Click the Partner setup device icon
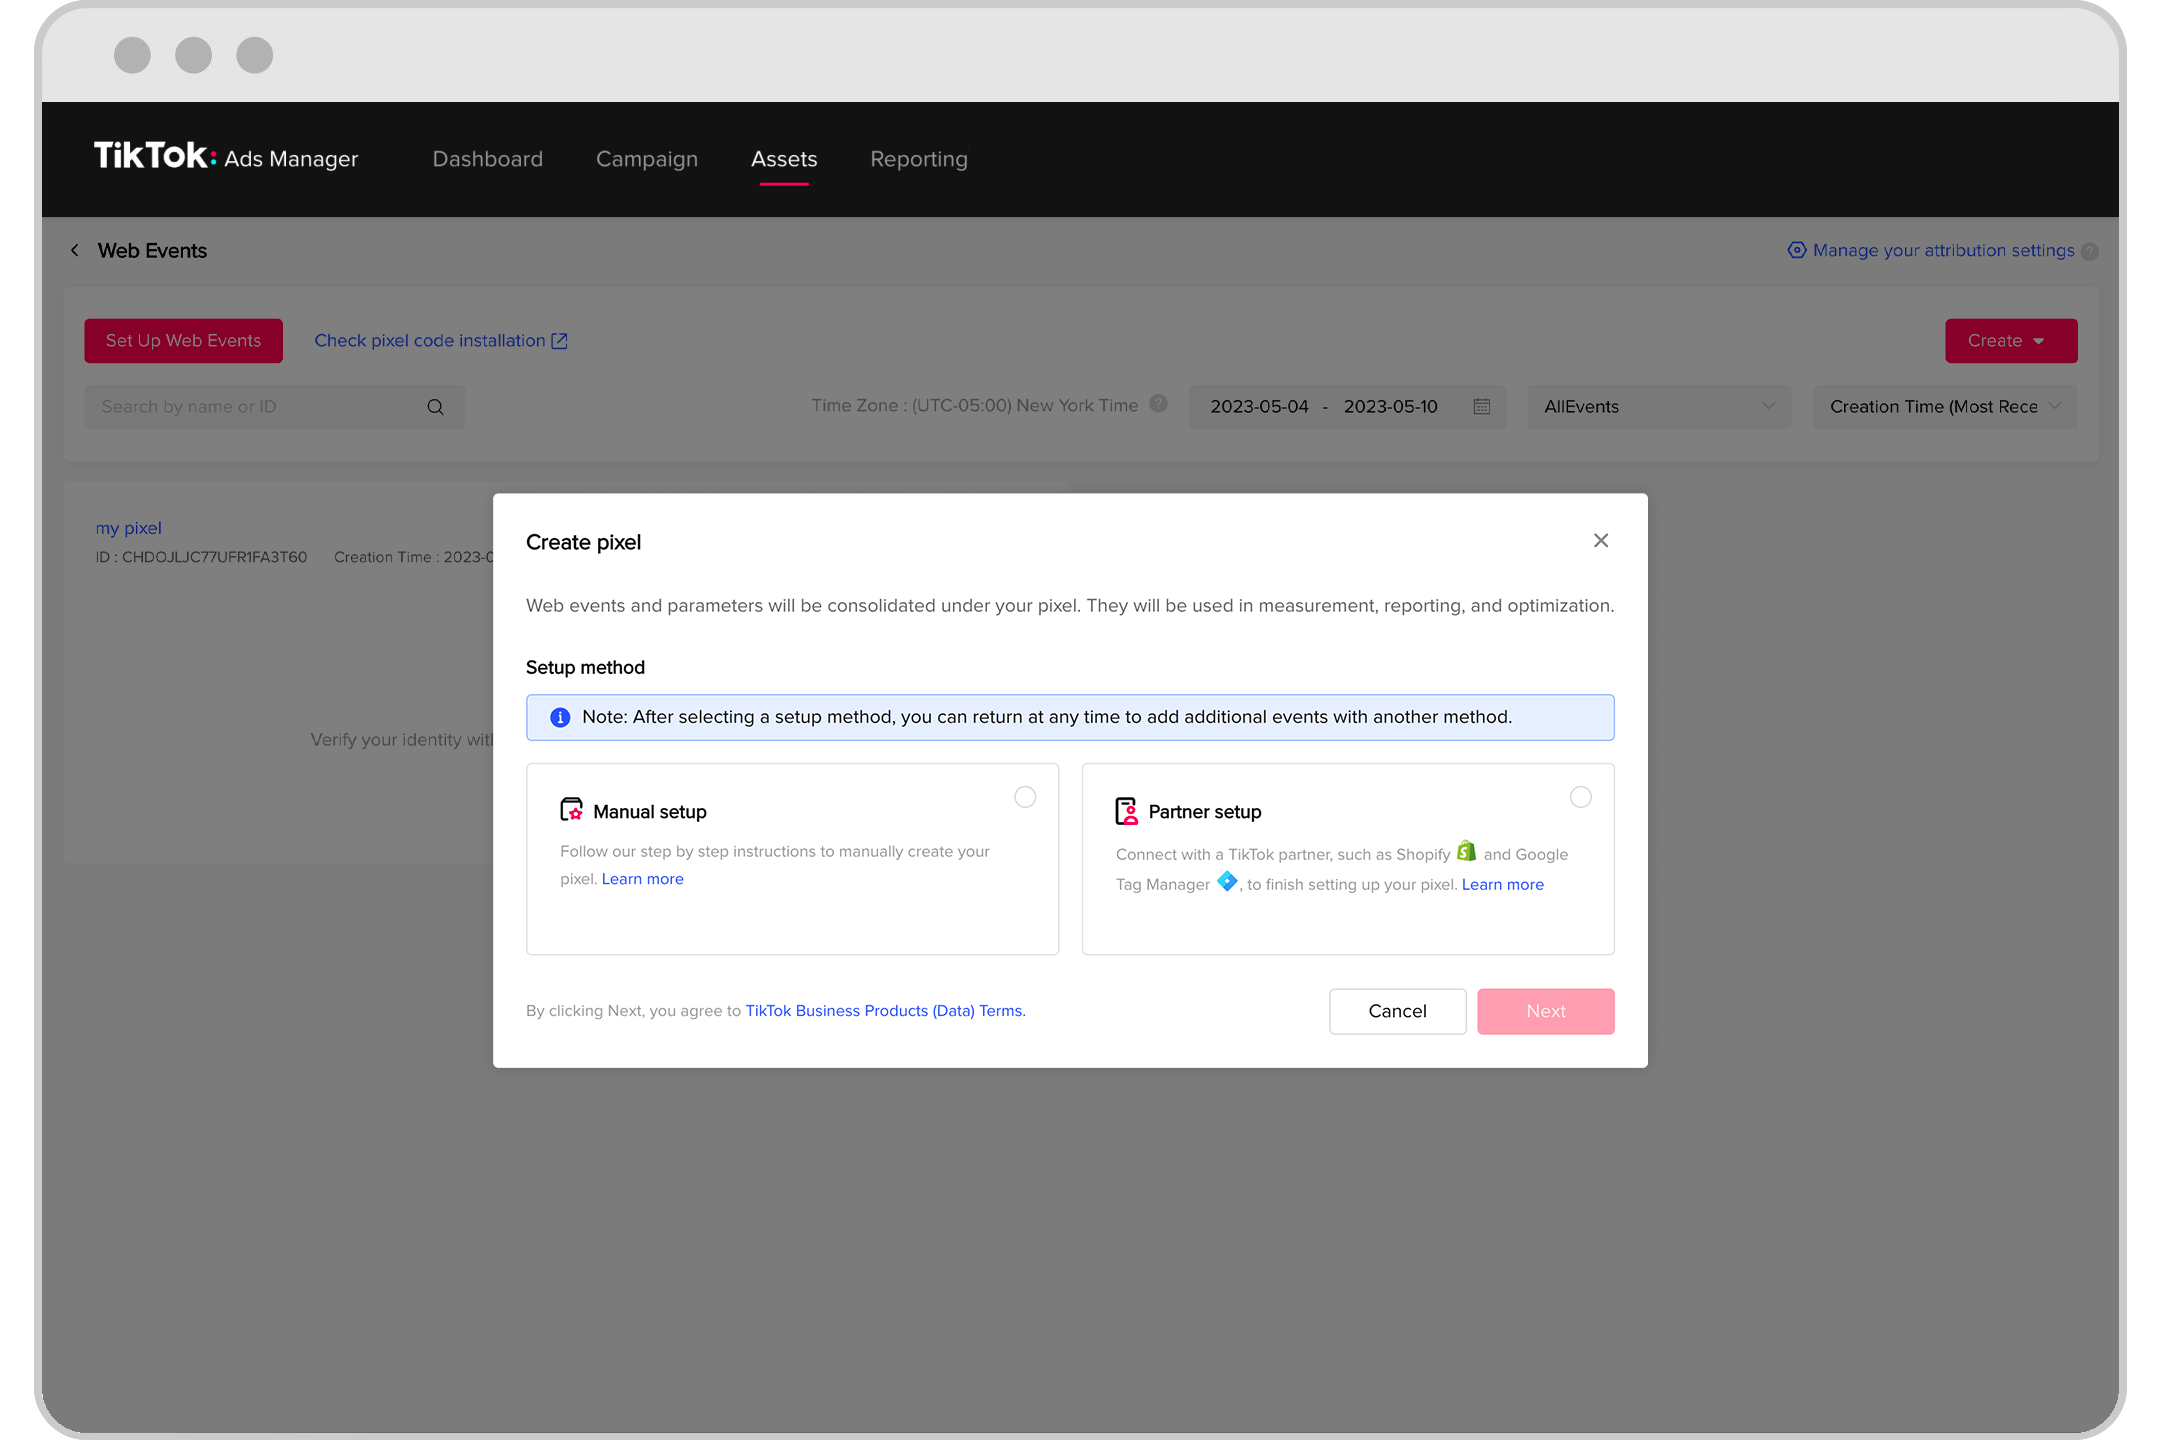The image size is (2160, 1440). tap(1125, 810)
